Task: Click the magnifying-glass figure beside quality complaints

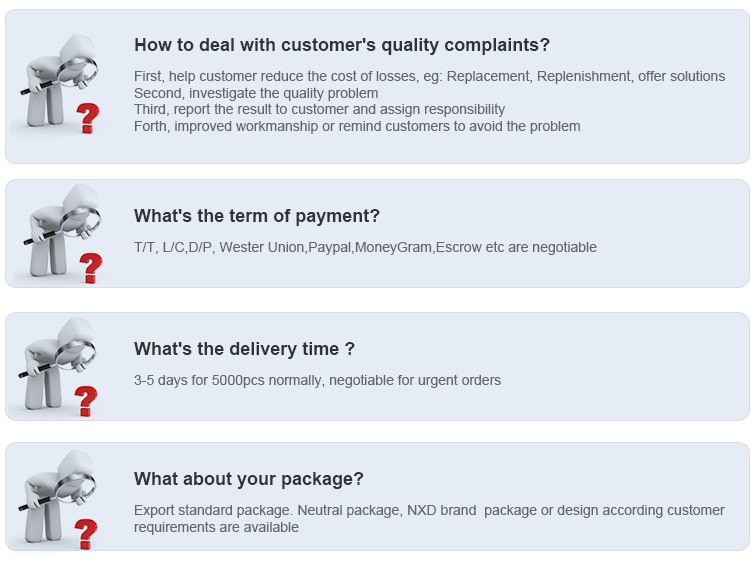Action: click(x=58, y=79)
